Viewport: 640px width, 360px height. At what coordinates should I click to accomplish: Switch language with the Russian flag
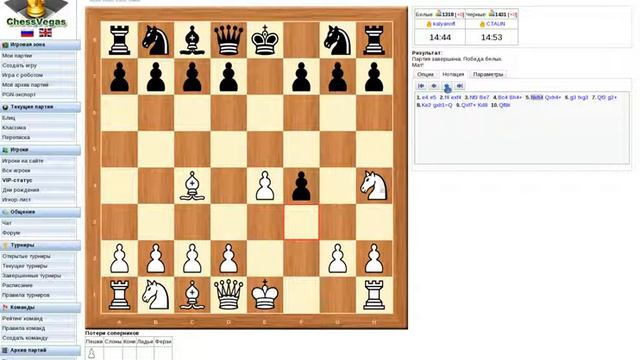pos(27,33)
